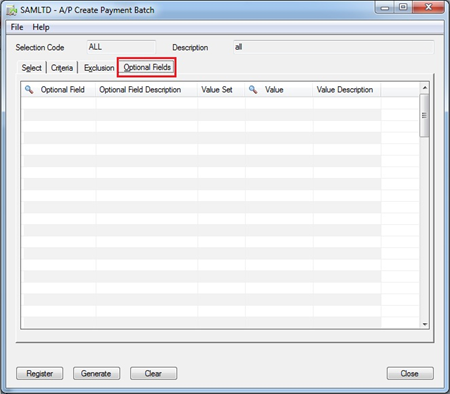Open the Help menu
This screenshot has width=450, height=394.
pos(41,27)
